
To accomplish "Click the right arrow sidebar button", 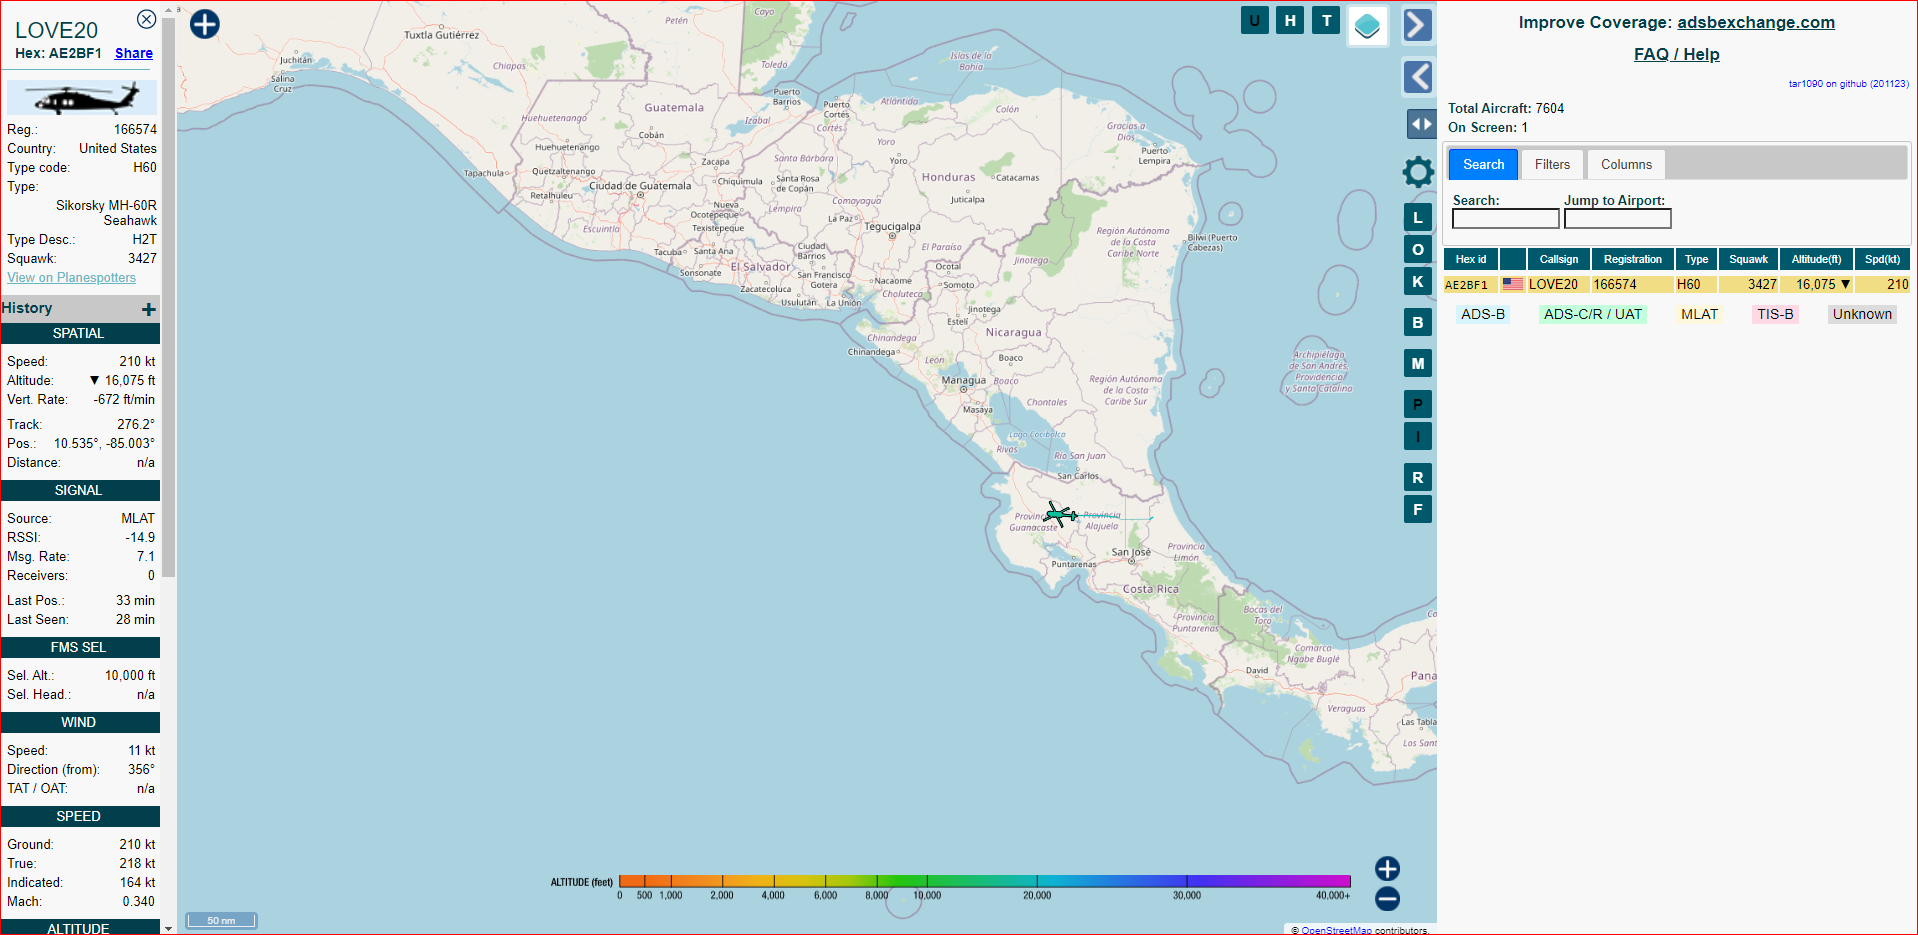I will point(1418,25).
